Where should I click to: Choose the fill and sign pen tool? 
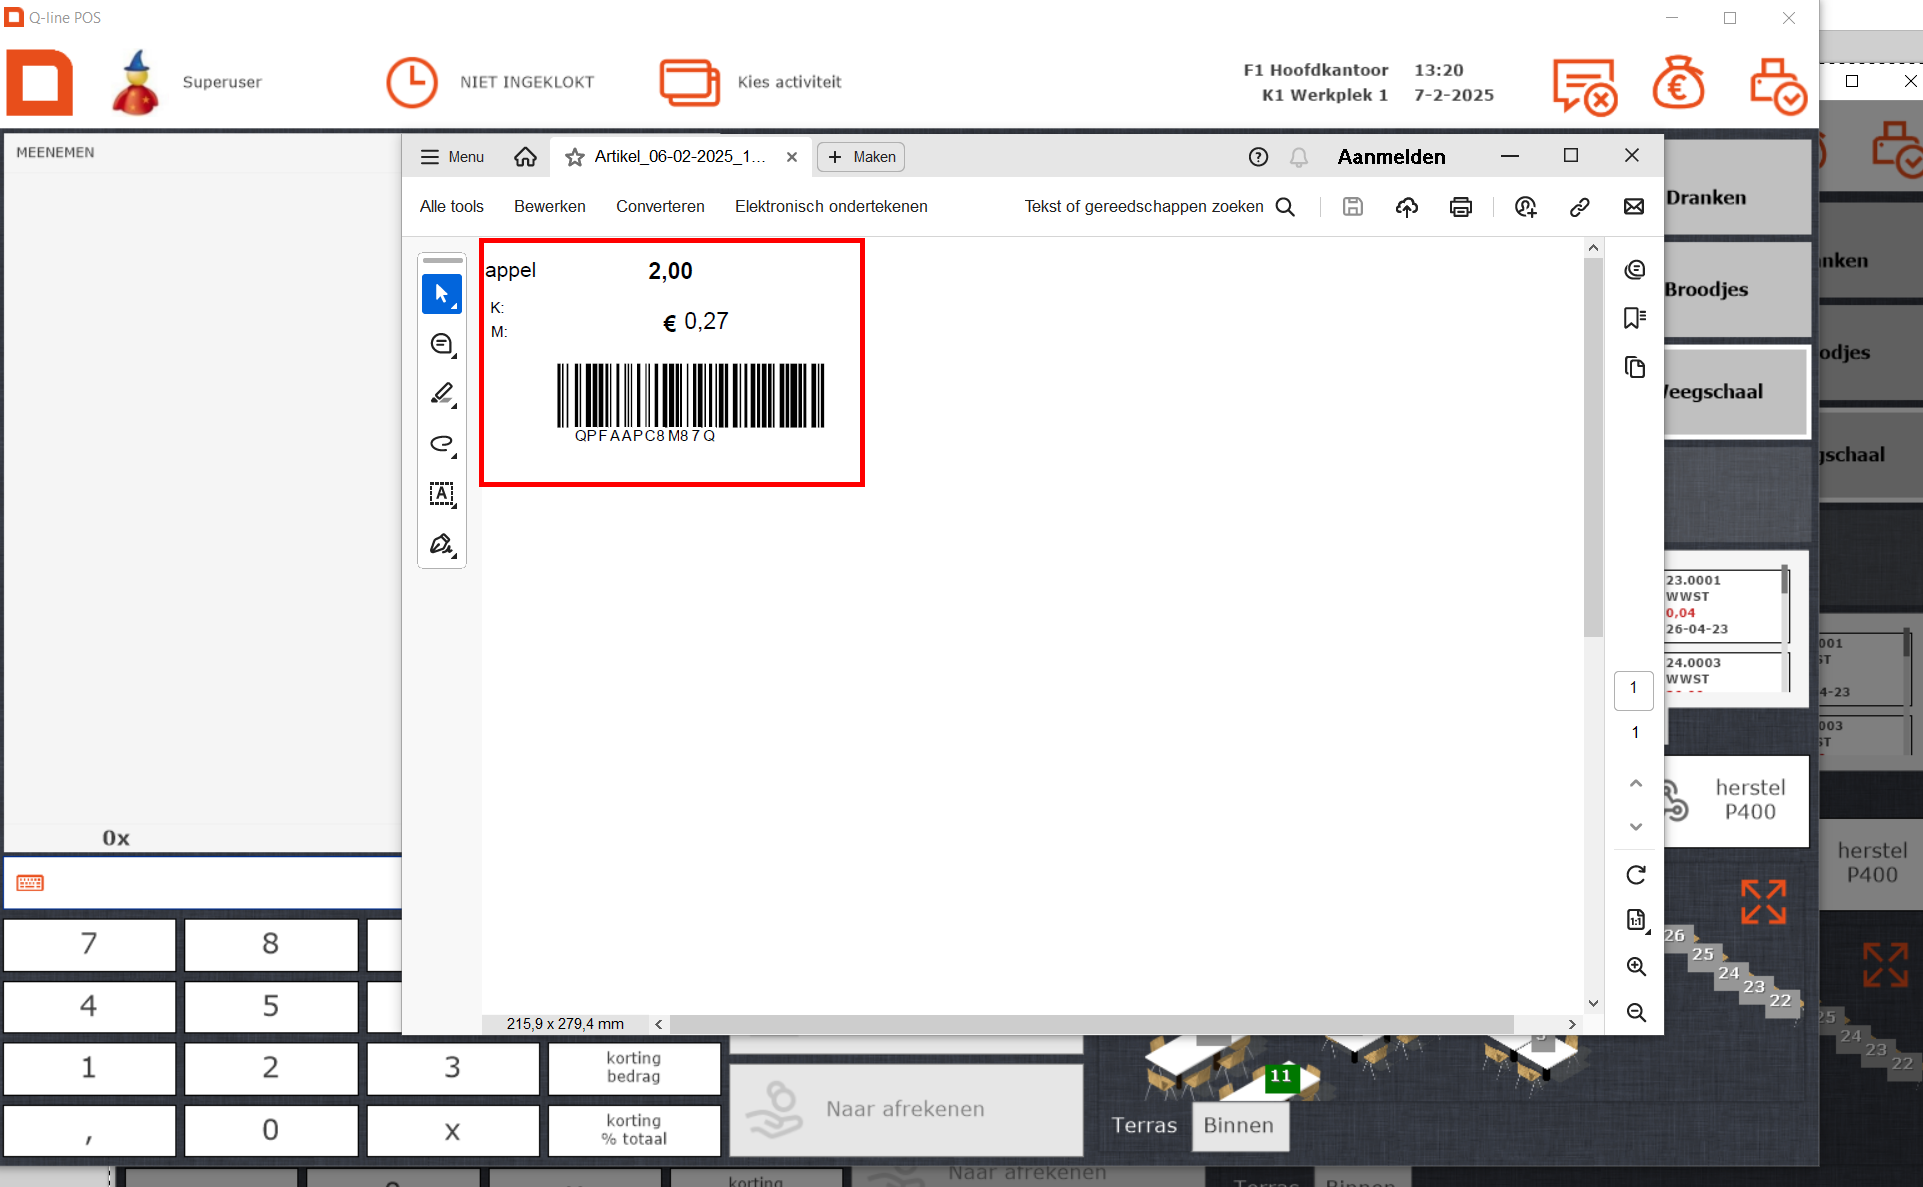[x=441, y=544]
